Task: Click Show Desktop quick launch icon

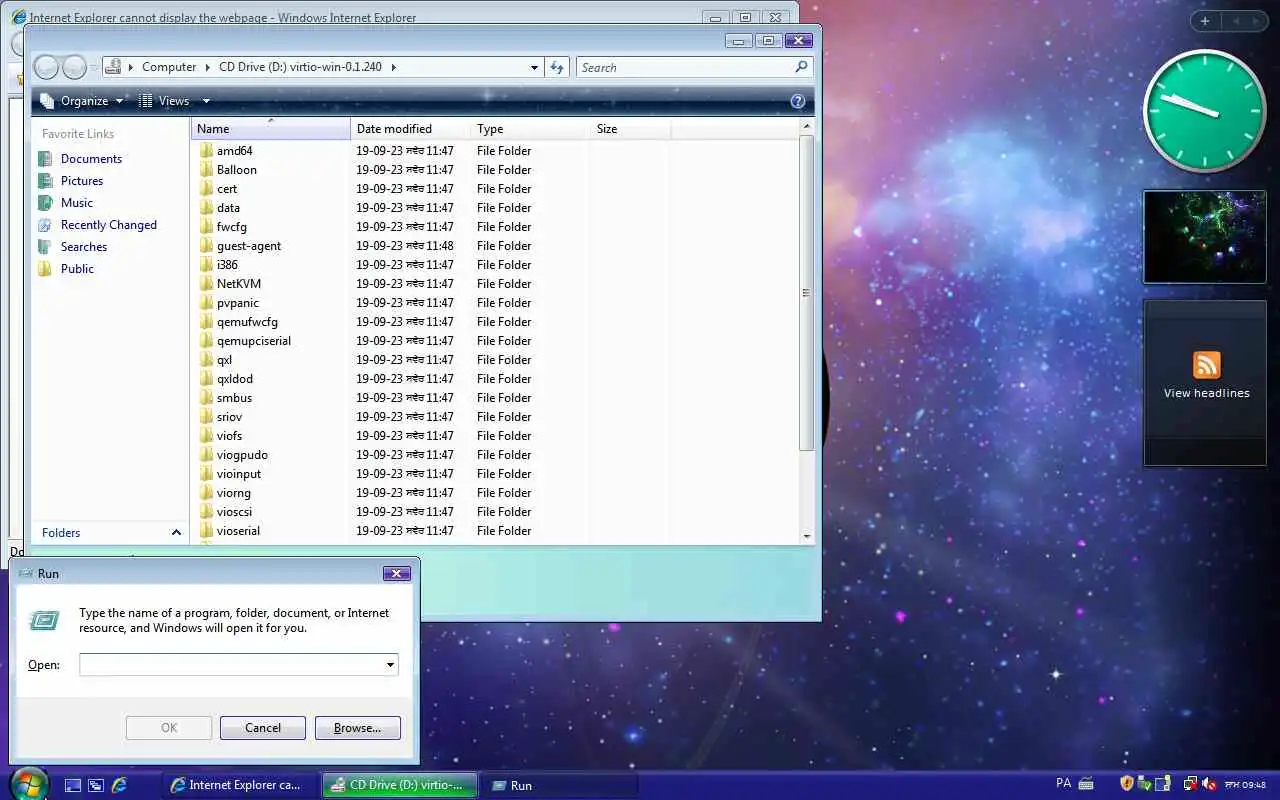Action: [73, 785]
